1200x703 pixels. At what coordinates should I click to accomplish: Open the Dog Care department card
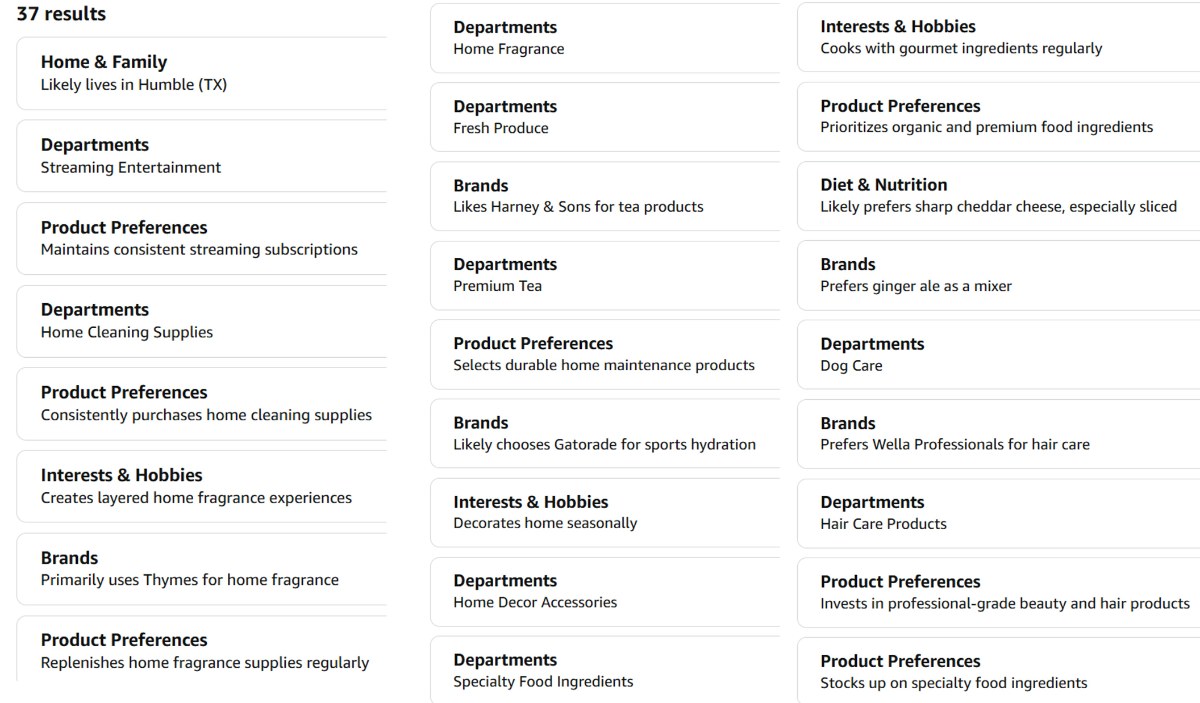[999, 354]
